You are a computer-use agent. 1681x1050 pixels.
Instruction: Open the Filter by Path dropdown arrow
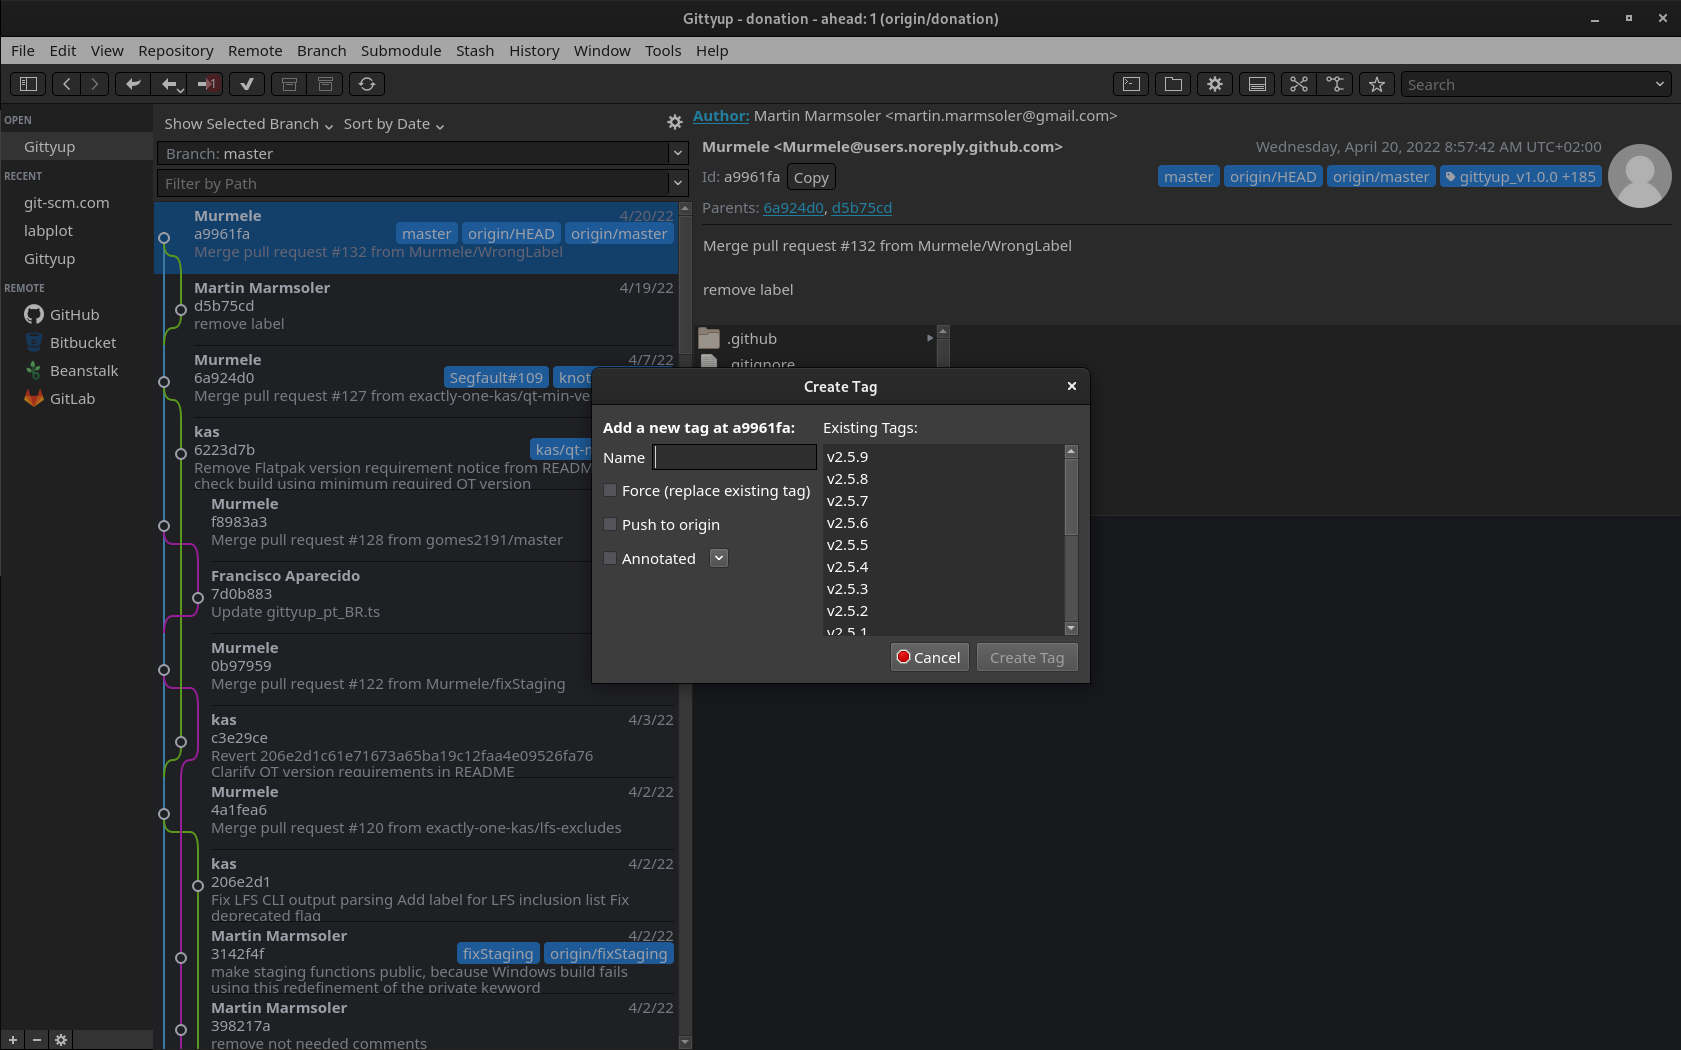678,183
